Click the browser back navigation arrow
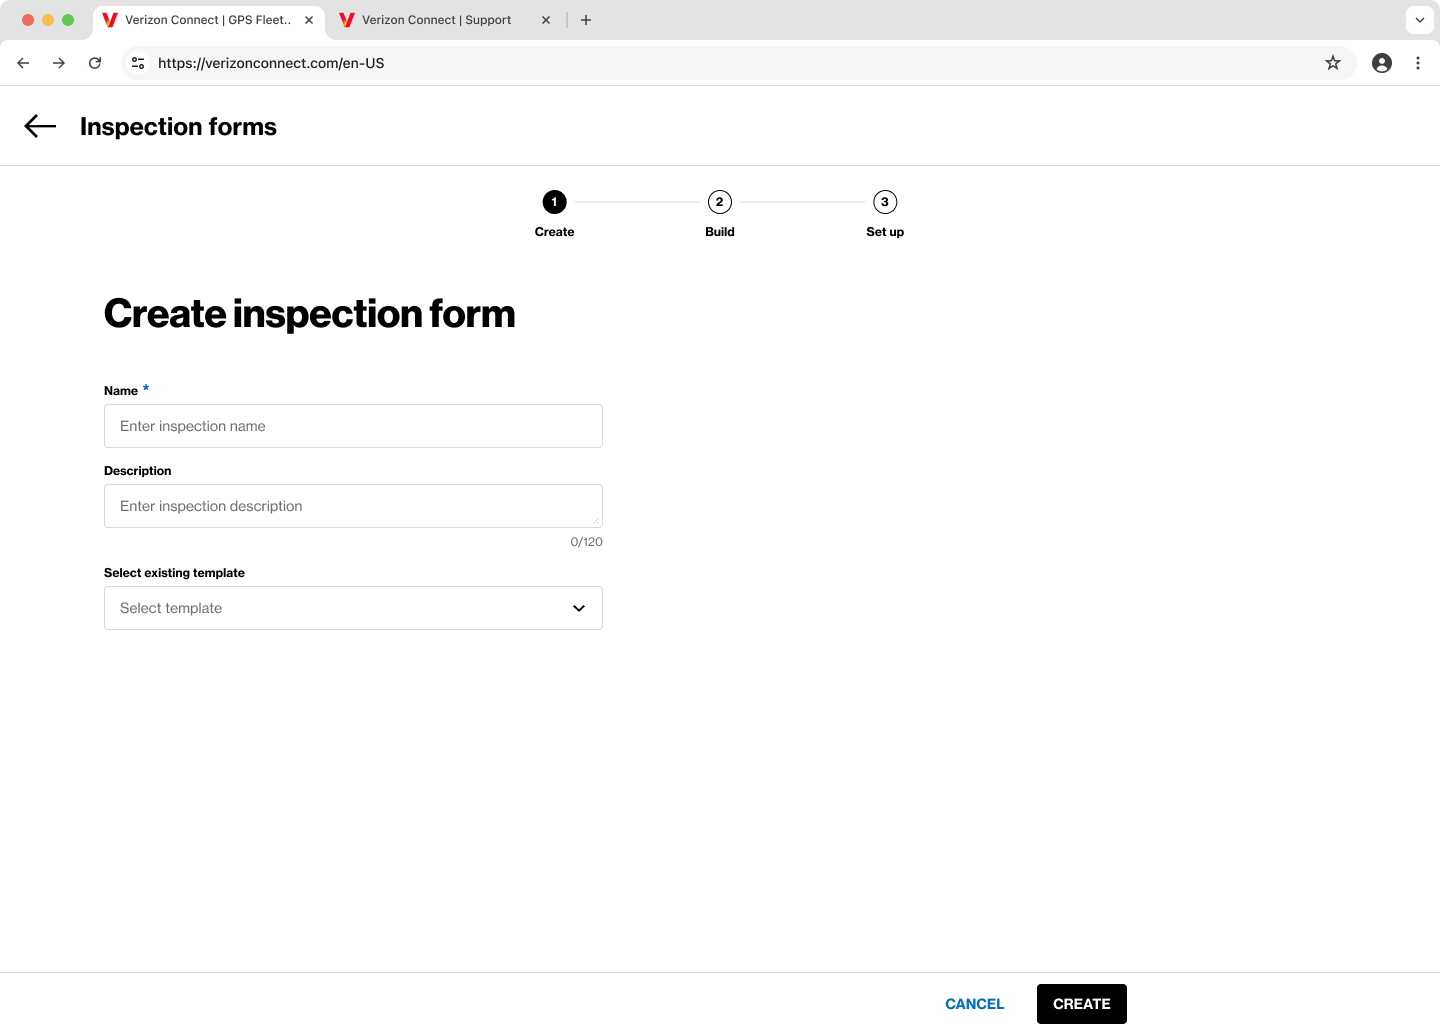1440x1036 pixels. pyautogui.click(x=23, y=62)
